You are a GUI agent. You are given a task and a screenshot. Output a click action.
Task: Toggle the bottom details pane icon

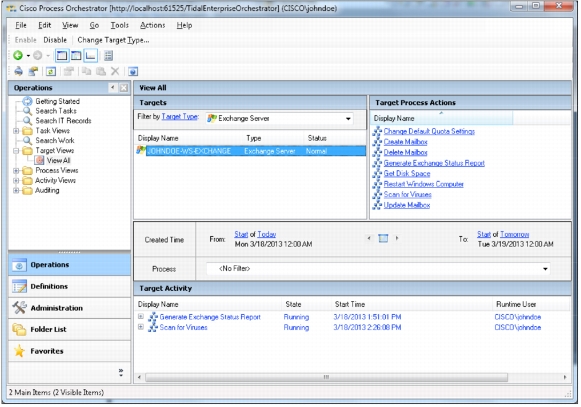point(90,56)
